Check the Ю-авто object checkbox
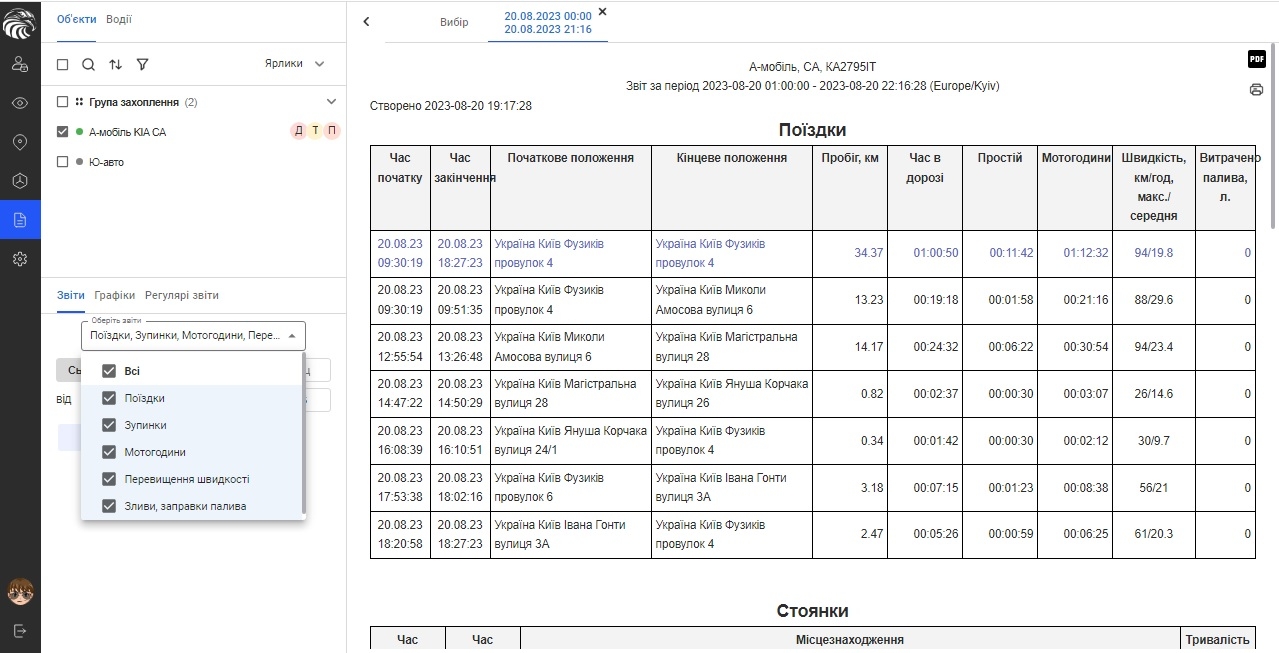This screenshot has height=653, width=1279. click(x=63, y=162)
